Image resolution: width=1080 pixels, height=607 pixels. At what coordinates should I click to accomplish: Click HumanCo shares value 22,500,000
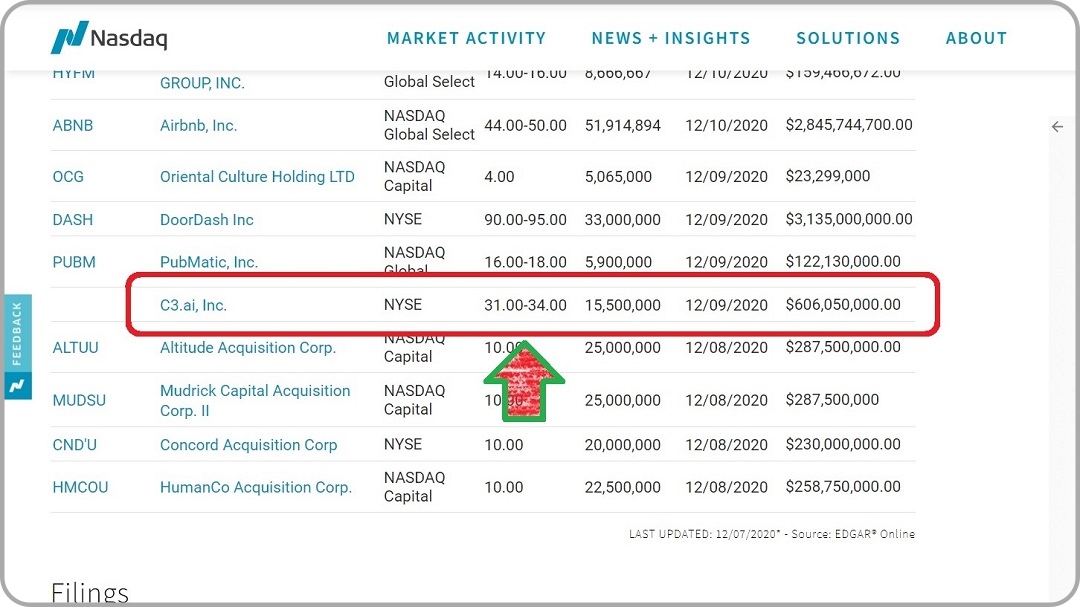click(623, 488)
